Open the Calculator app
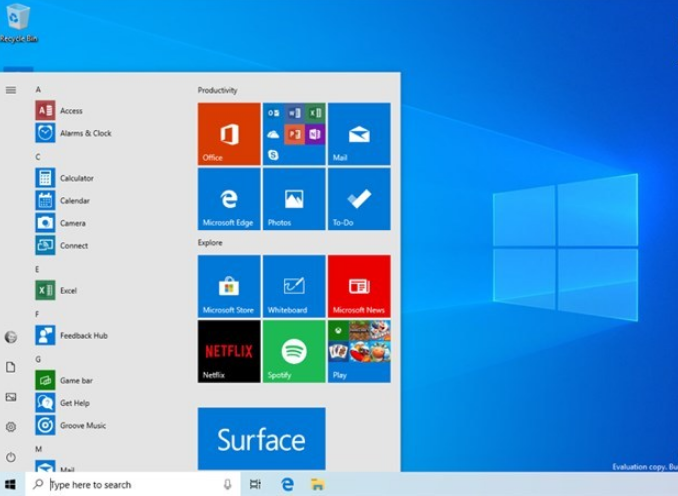 tap(64, 178)
